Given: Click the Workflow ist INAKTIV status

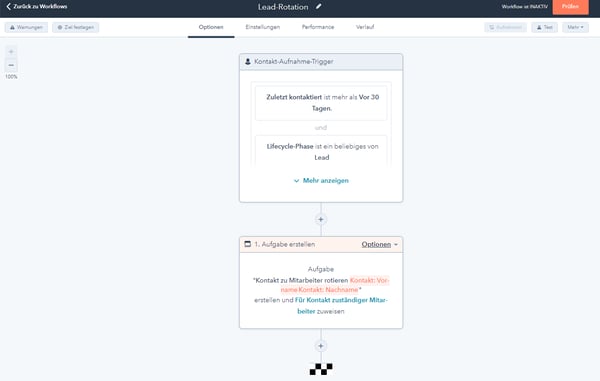Looking at the screenshot, I should [525, 7].
